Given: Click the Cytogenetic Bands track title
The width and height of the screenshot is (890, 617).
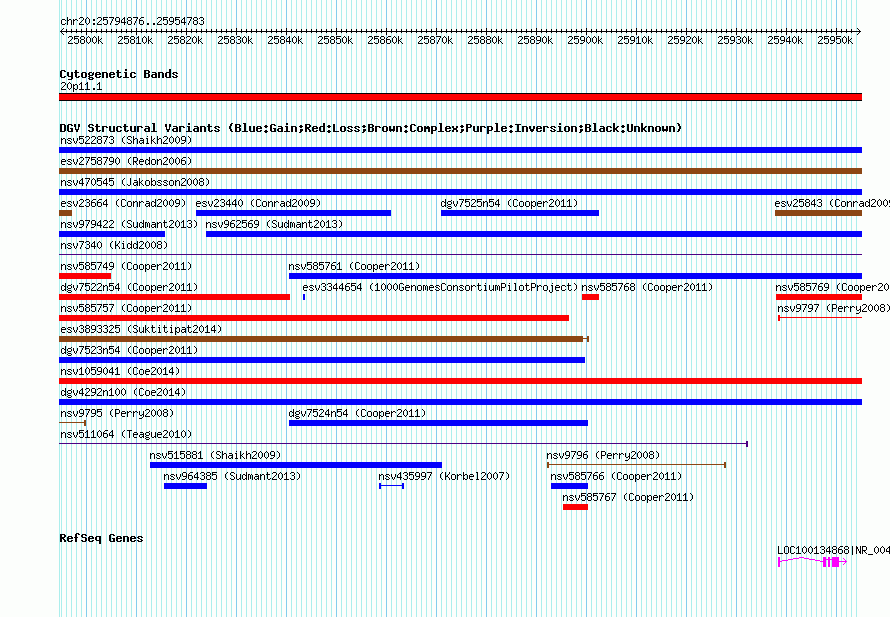Looking at the screenshot, I should coord(119,74).
